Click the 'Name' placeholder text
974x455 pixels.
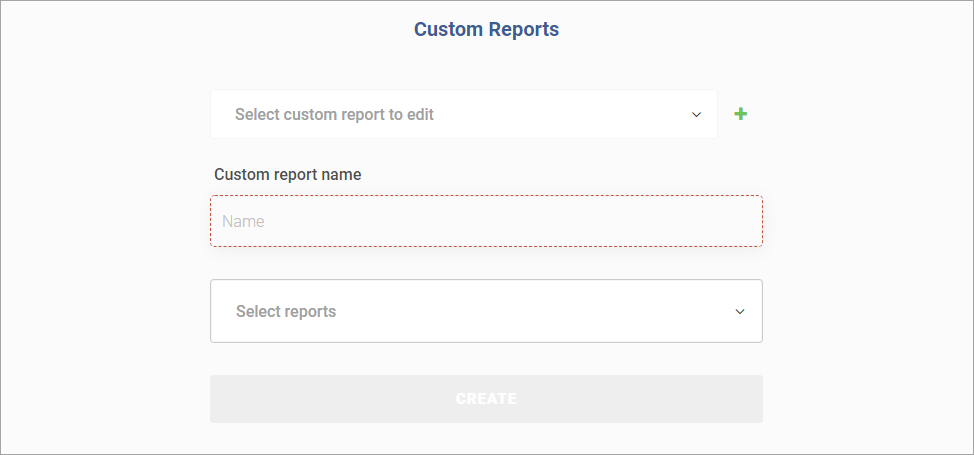click(x=244, y=221)
